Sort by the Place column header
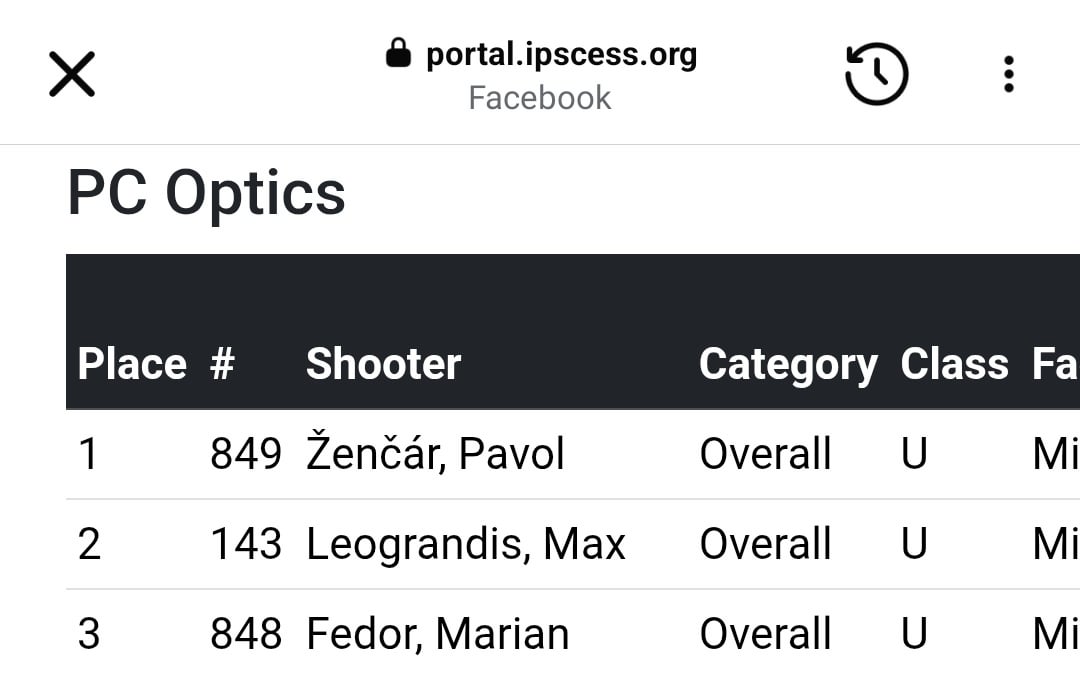 click(x=132, y=364)
